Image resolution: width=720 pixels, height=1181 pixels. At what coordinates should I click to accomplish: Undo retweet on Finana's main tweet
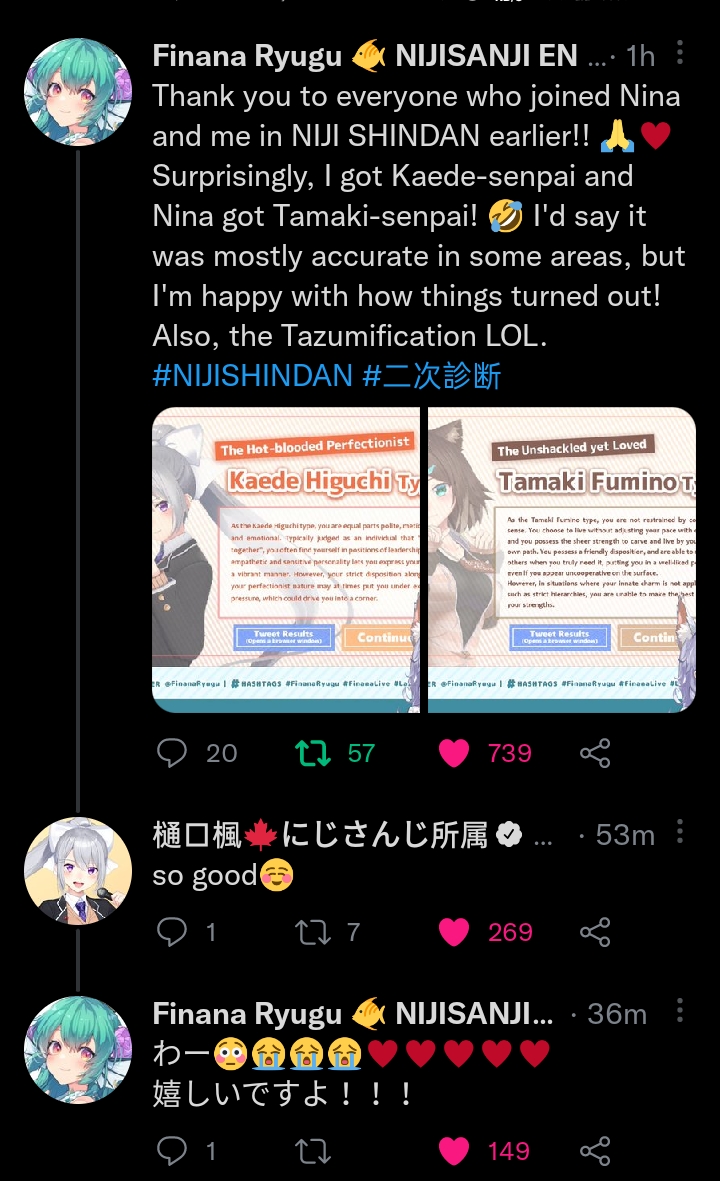(x=313, y=752)
